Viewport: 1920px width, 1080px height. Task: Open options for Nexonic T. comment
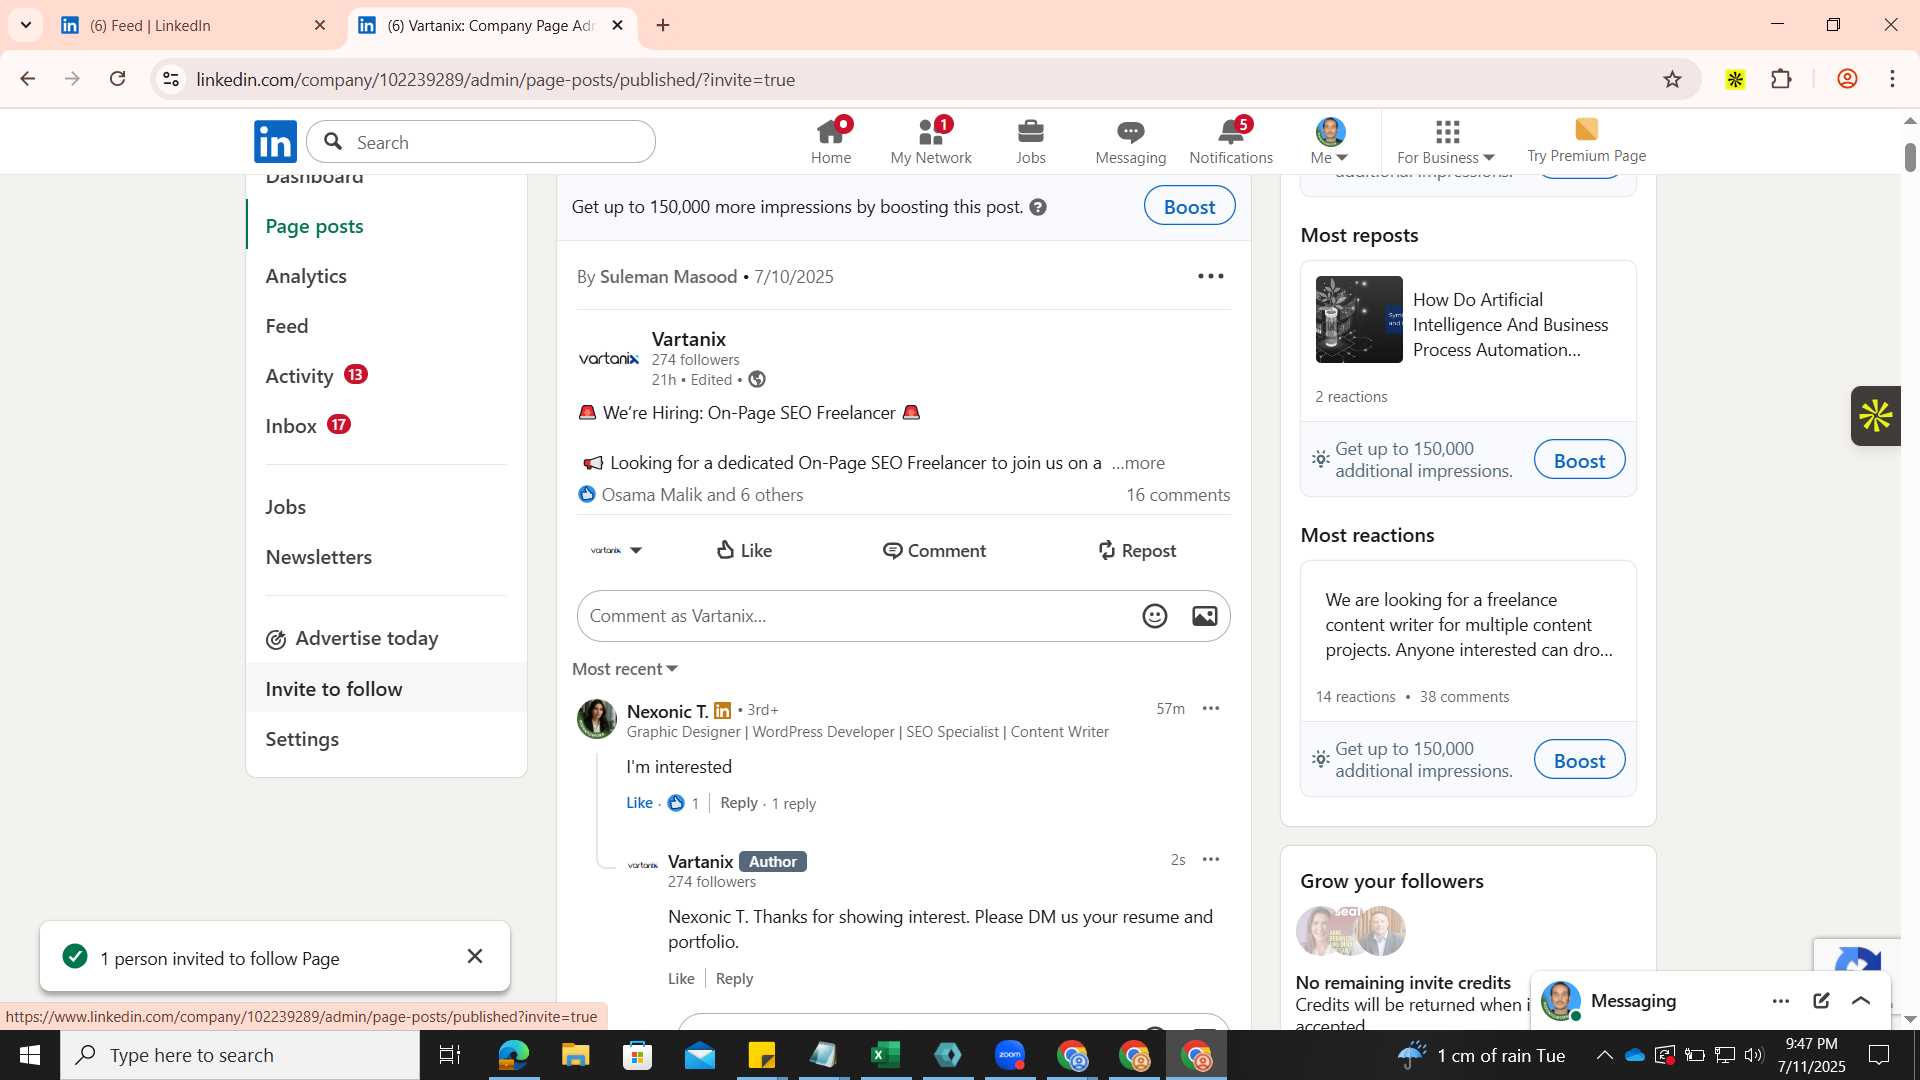click(x=1211, y=709)
